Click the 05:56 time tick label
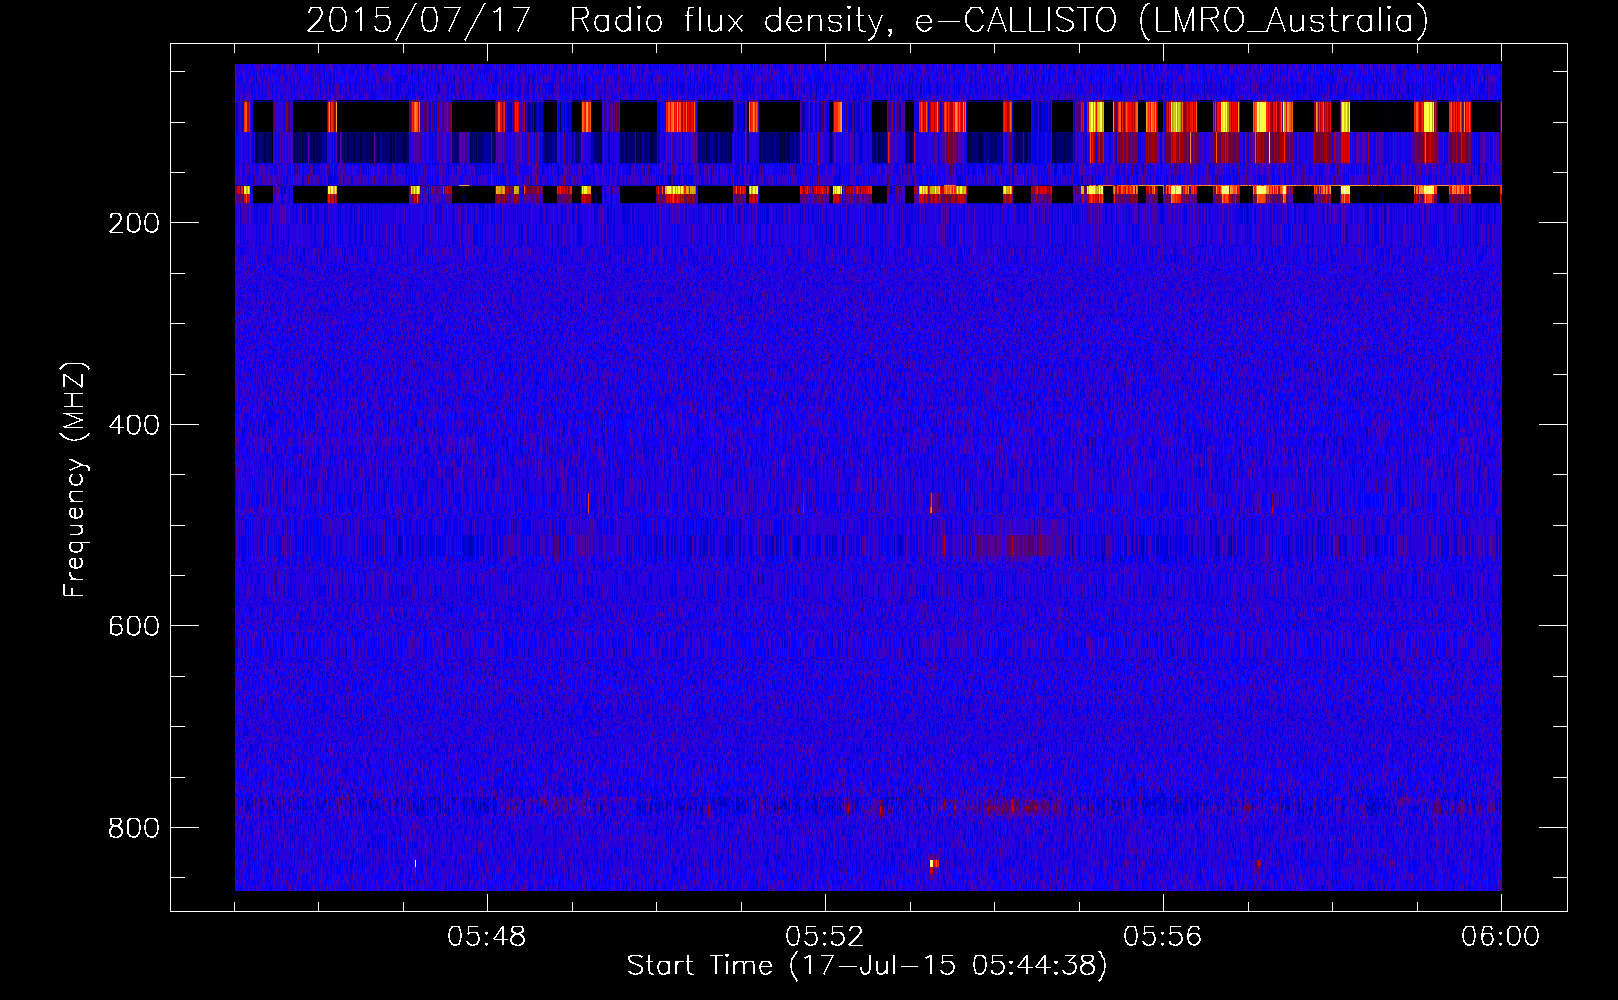The image size is (1618, 1000). pyautogui.click(x=1163, y=937)
